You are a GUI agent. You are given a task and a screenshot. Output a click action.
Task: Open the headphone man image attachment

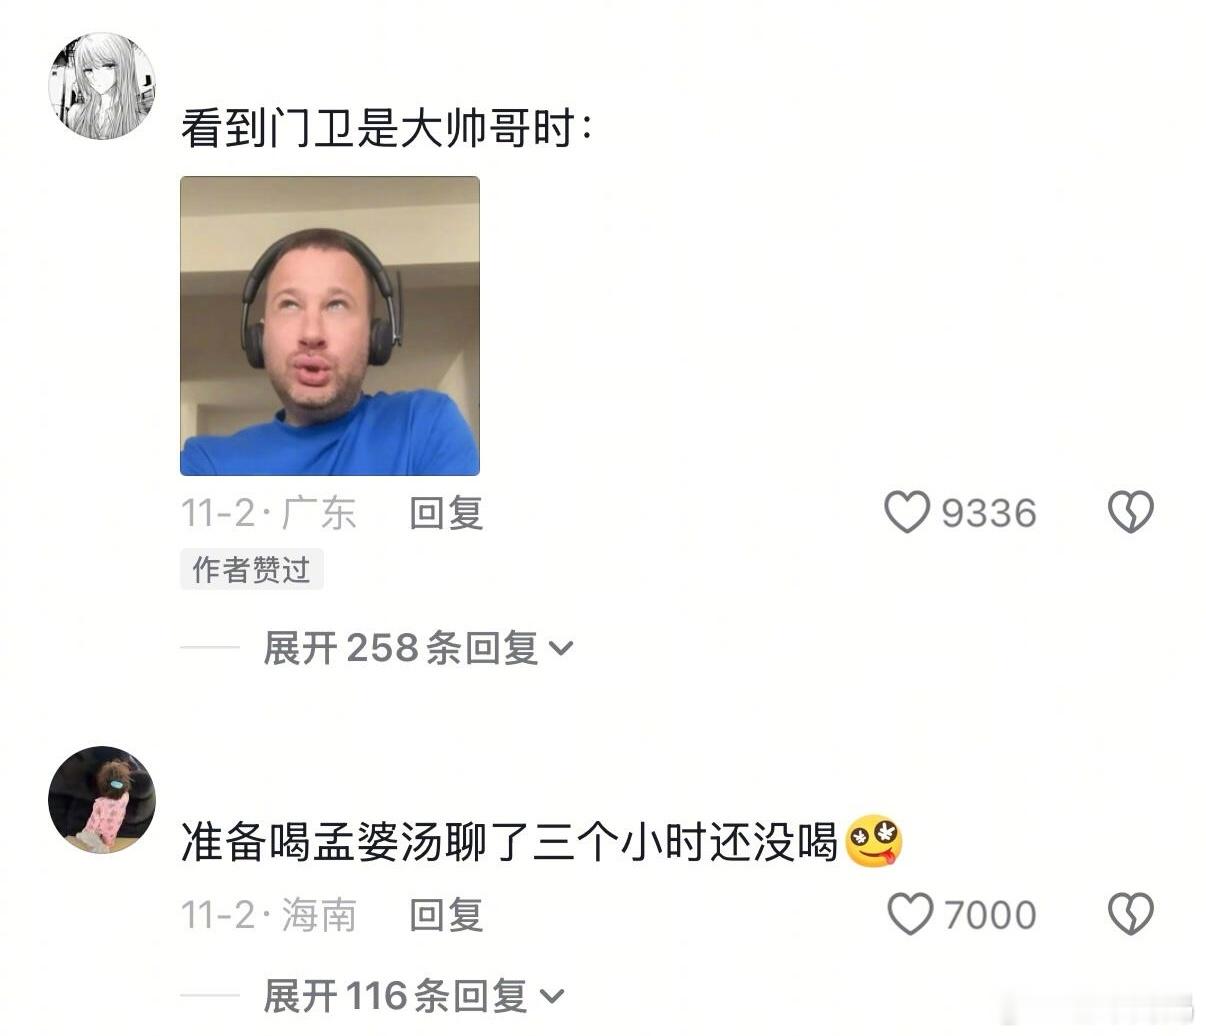coord(330,326)
